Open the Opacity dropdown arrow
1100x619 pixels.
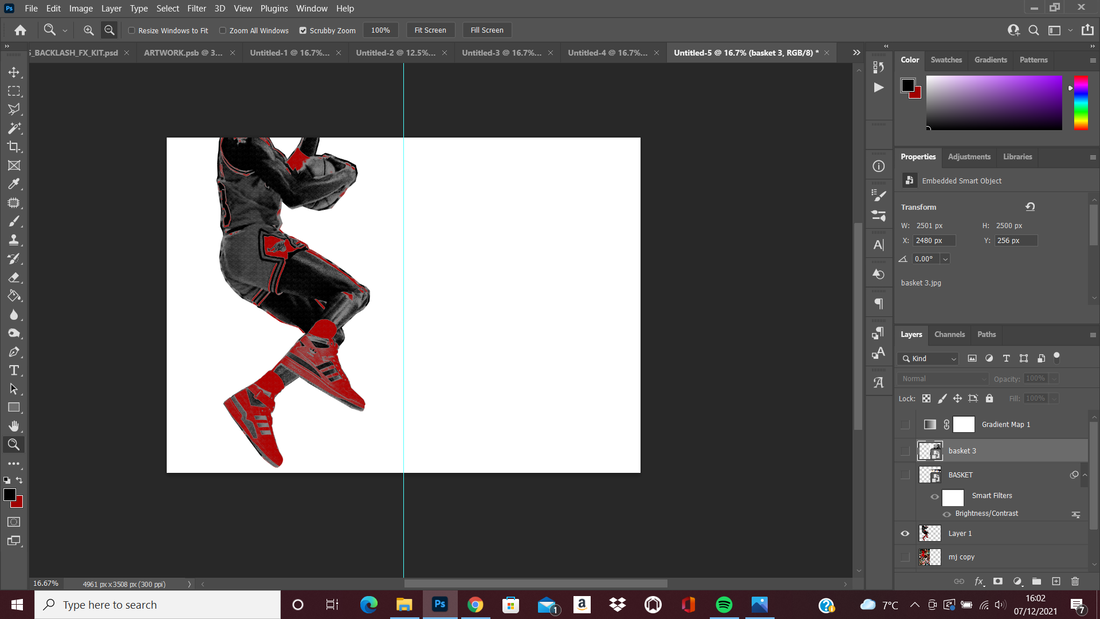click(1054, 379)
